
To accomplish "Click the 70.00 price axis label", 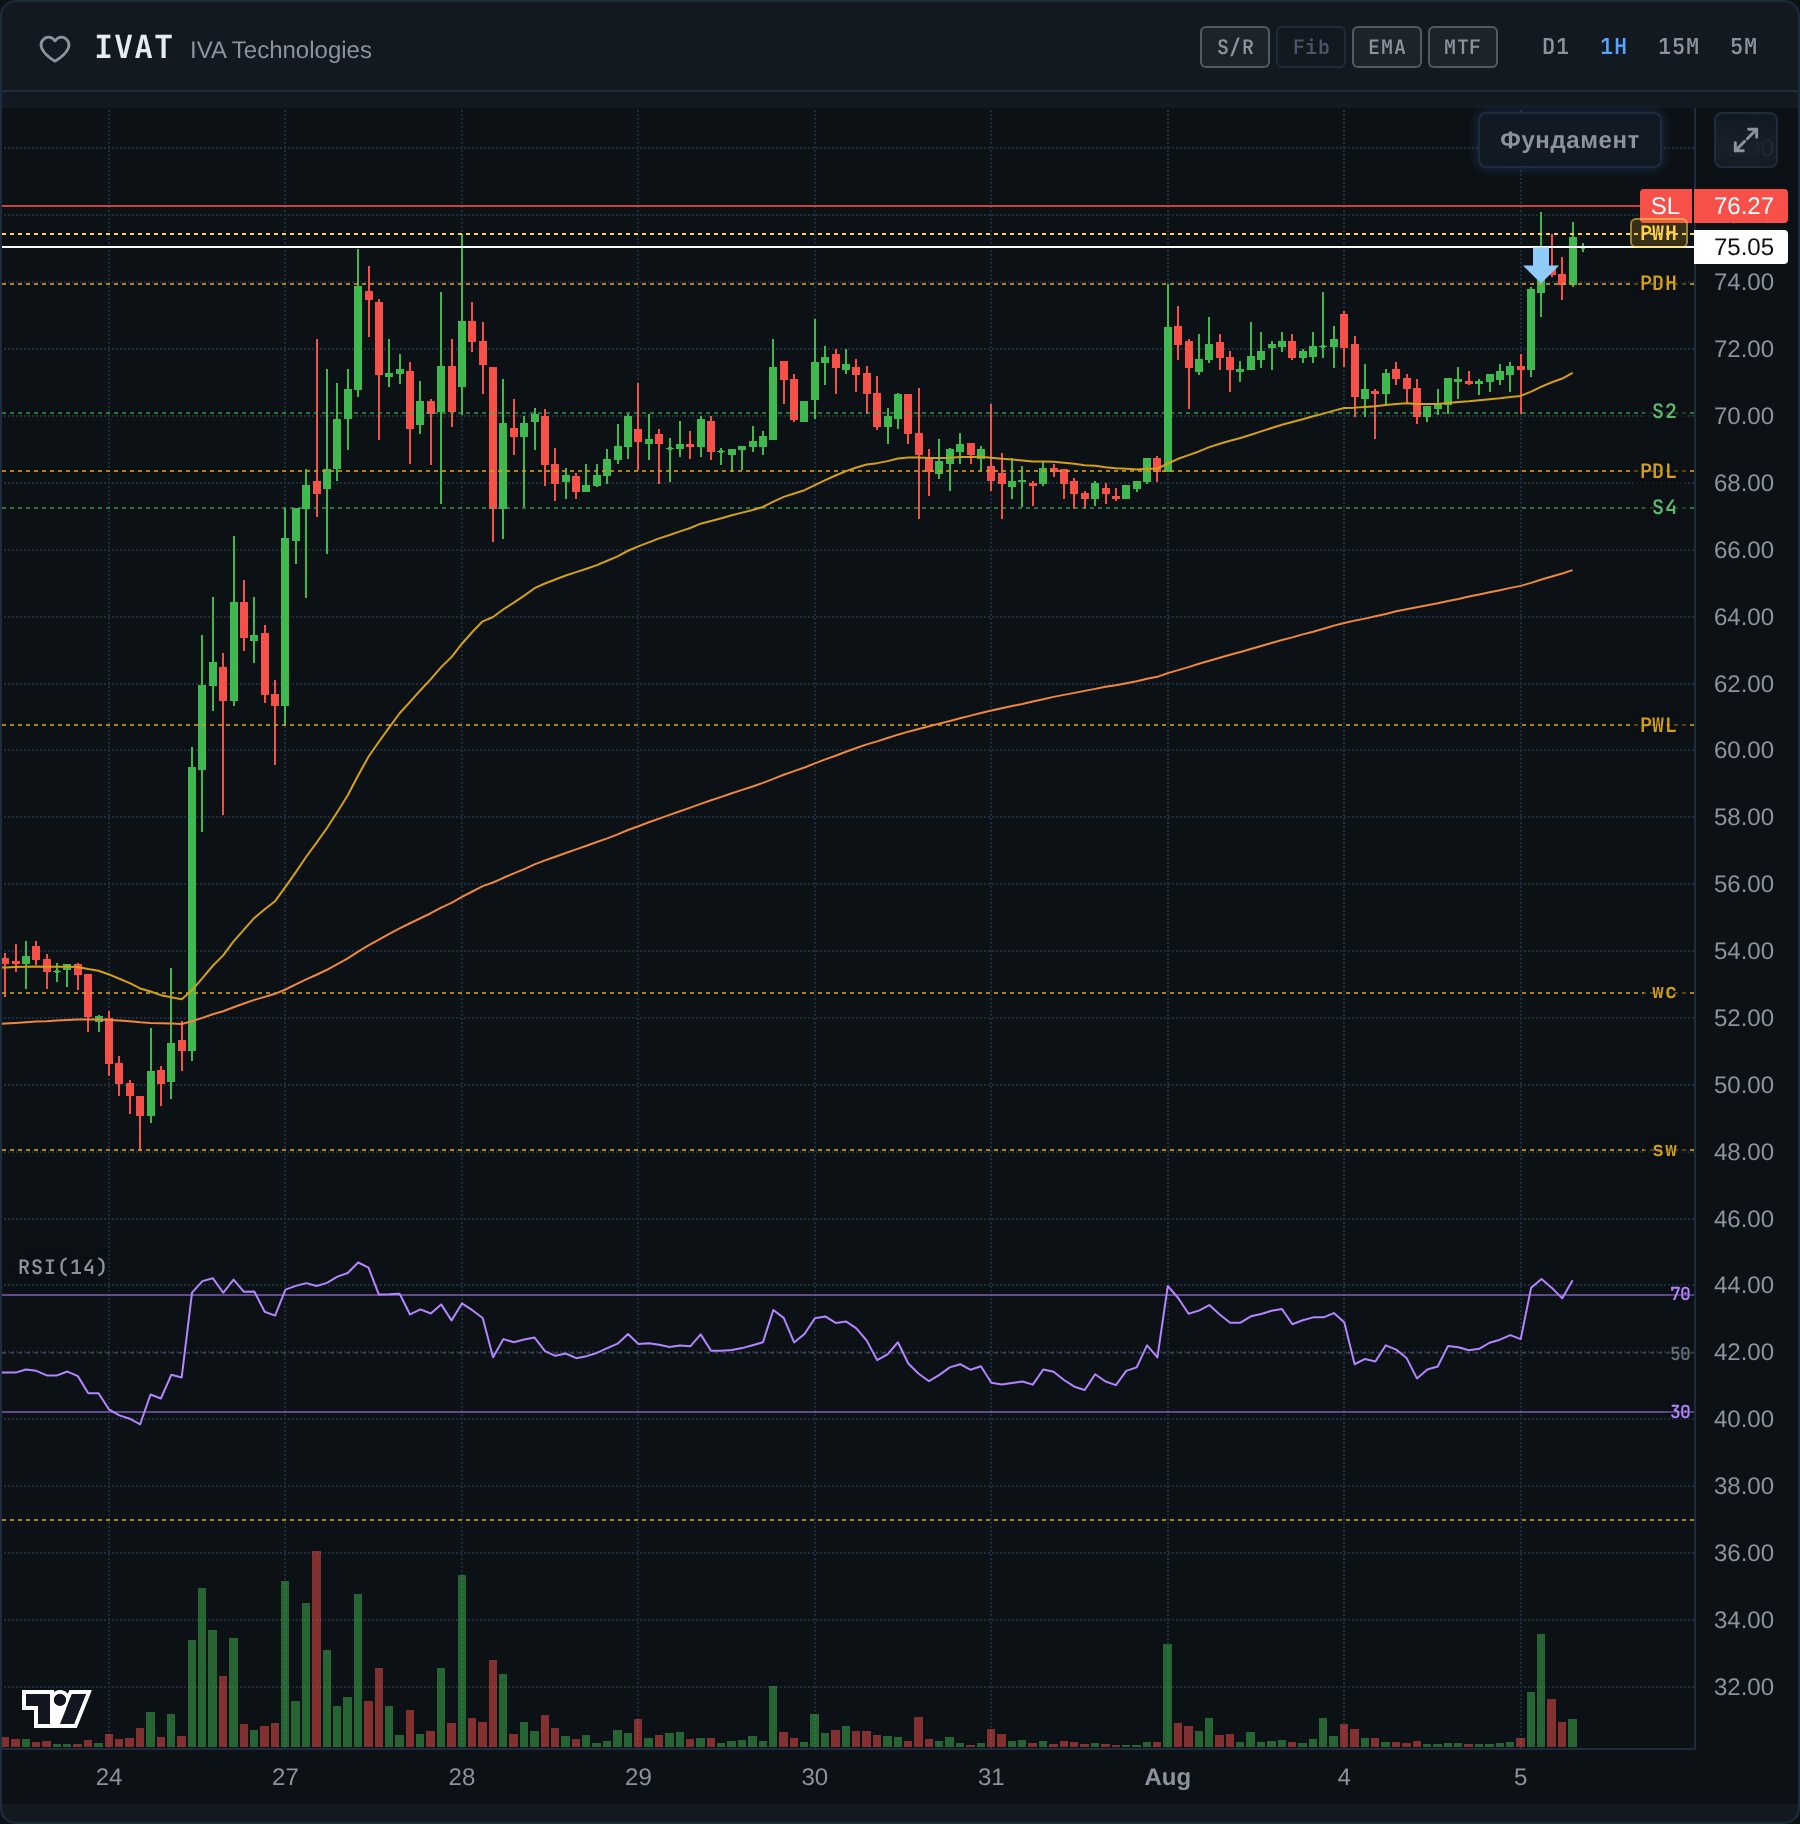I will [x=1743, y=416].
